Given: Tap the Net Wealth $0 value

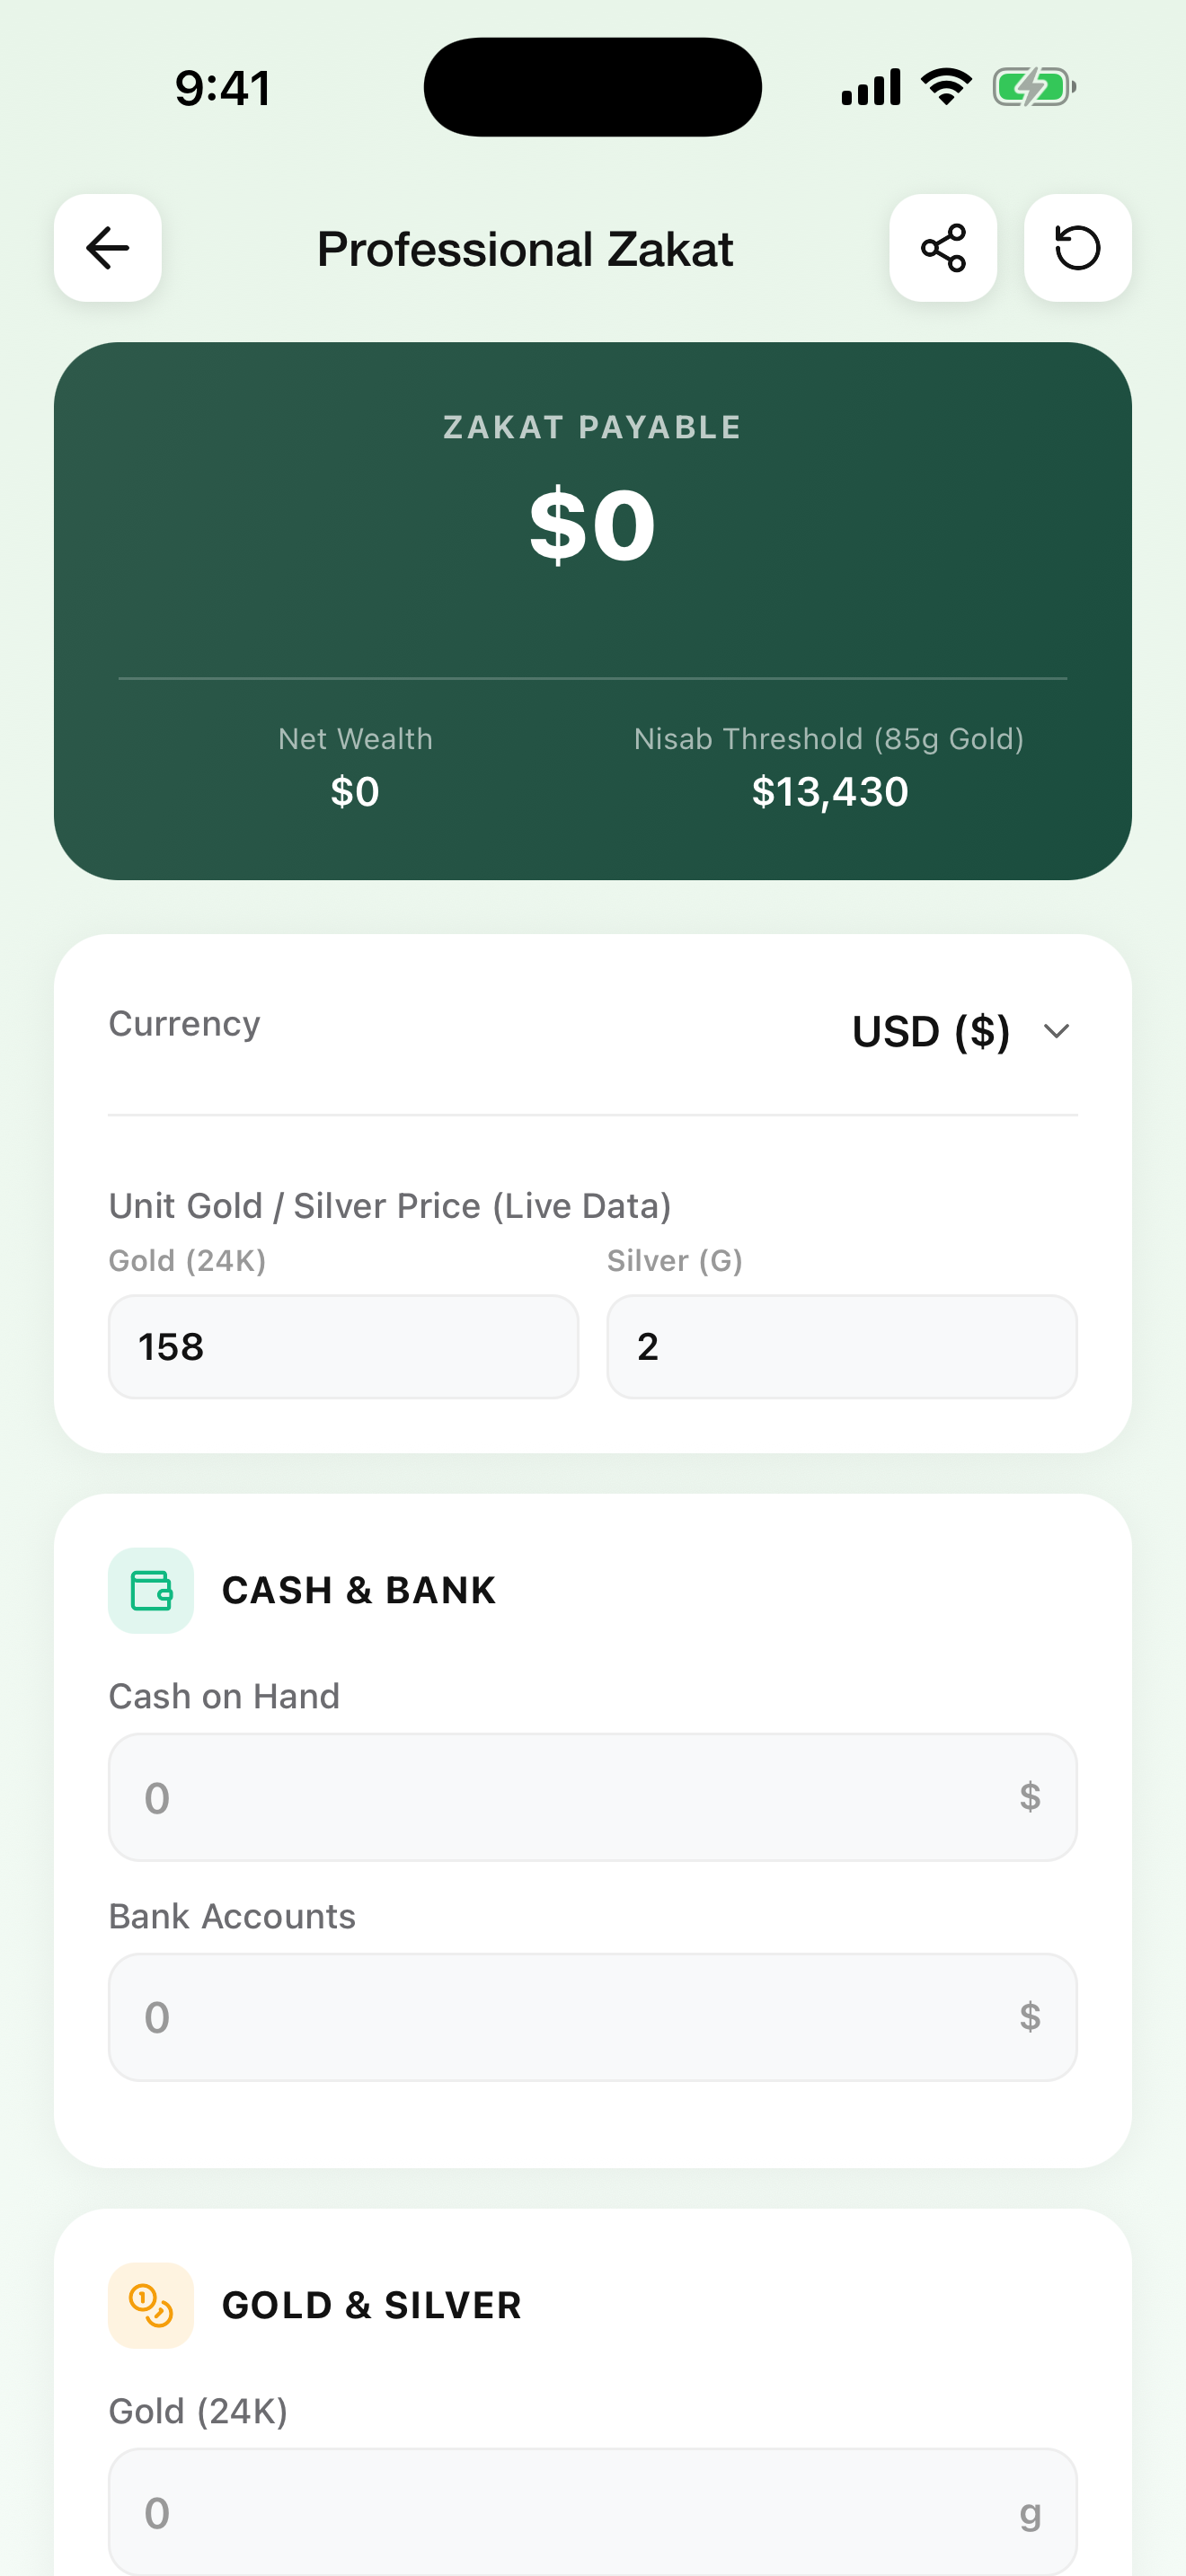Looking at the screenshot, I should point(355,791).
